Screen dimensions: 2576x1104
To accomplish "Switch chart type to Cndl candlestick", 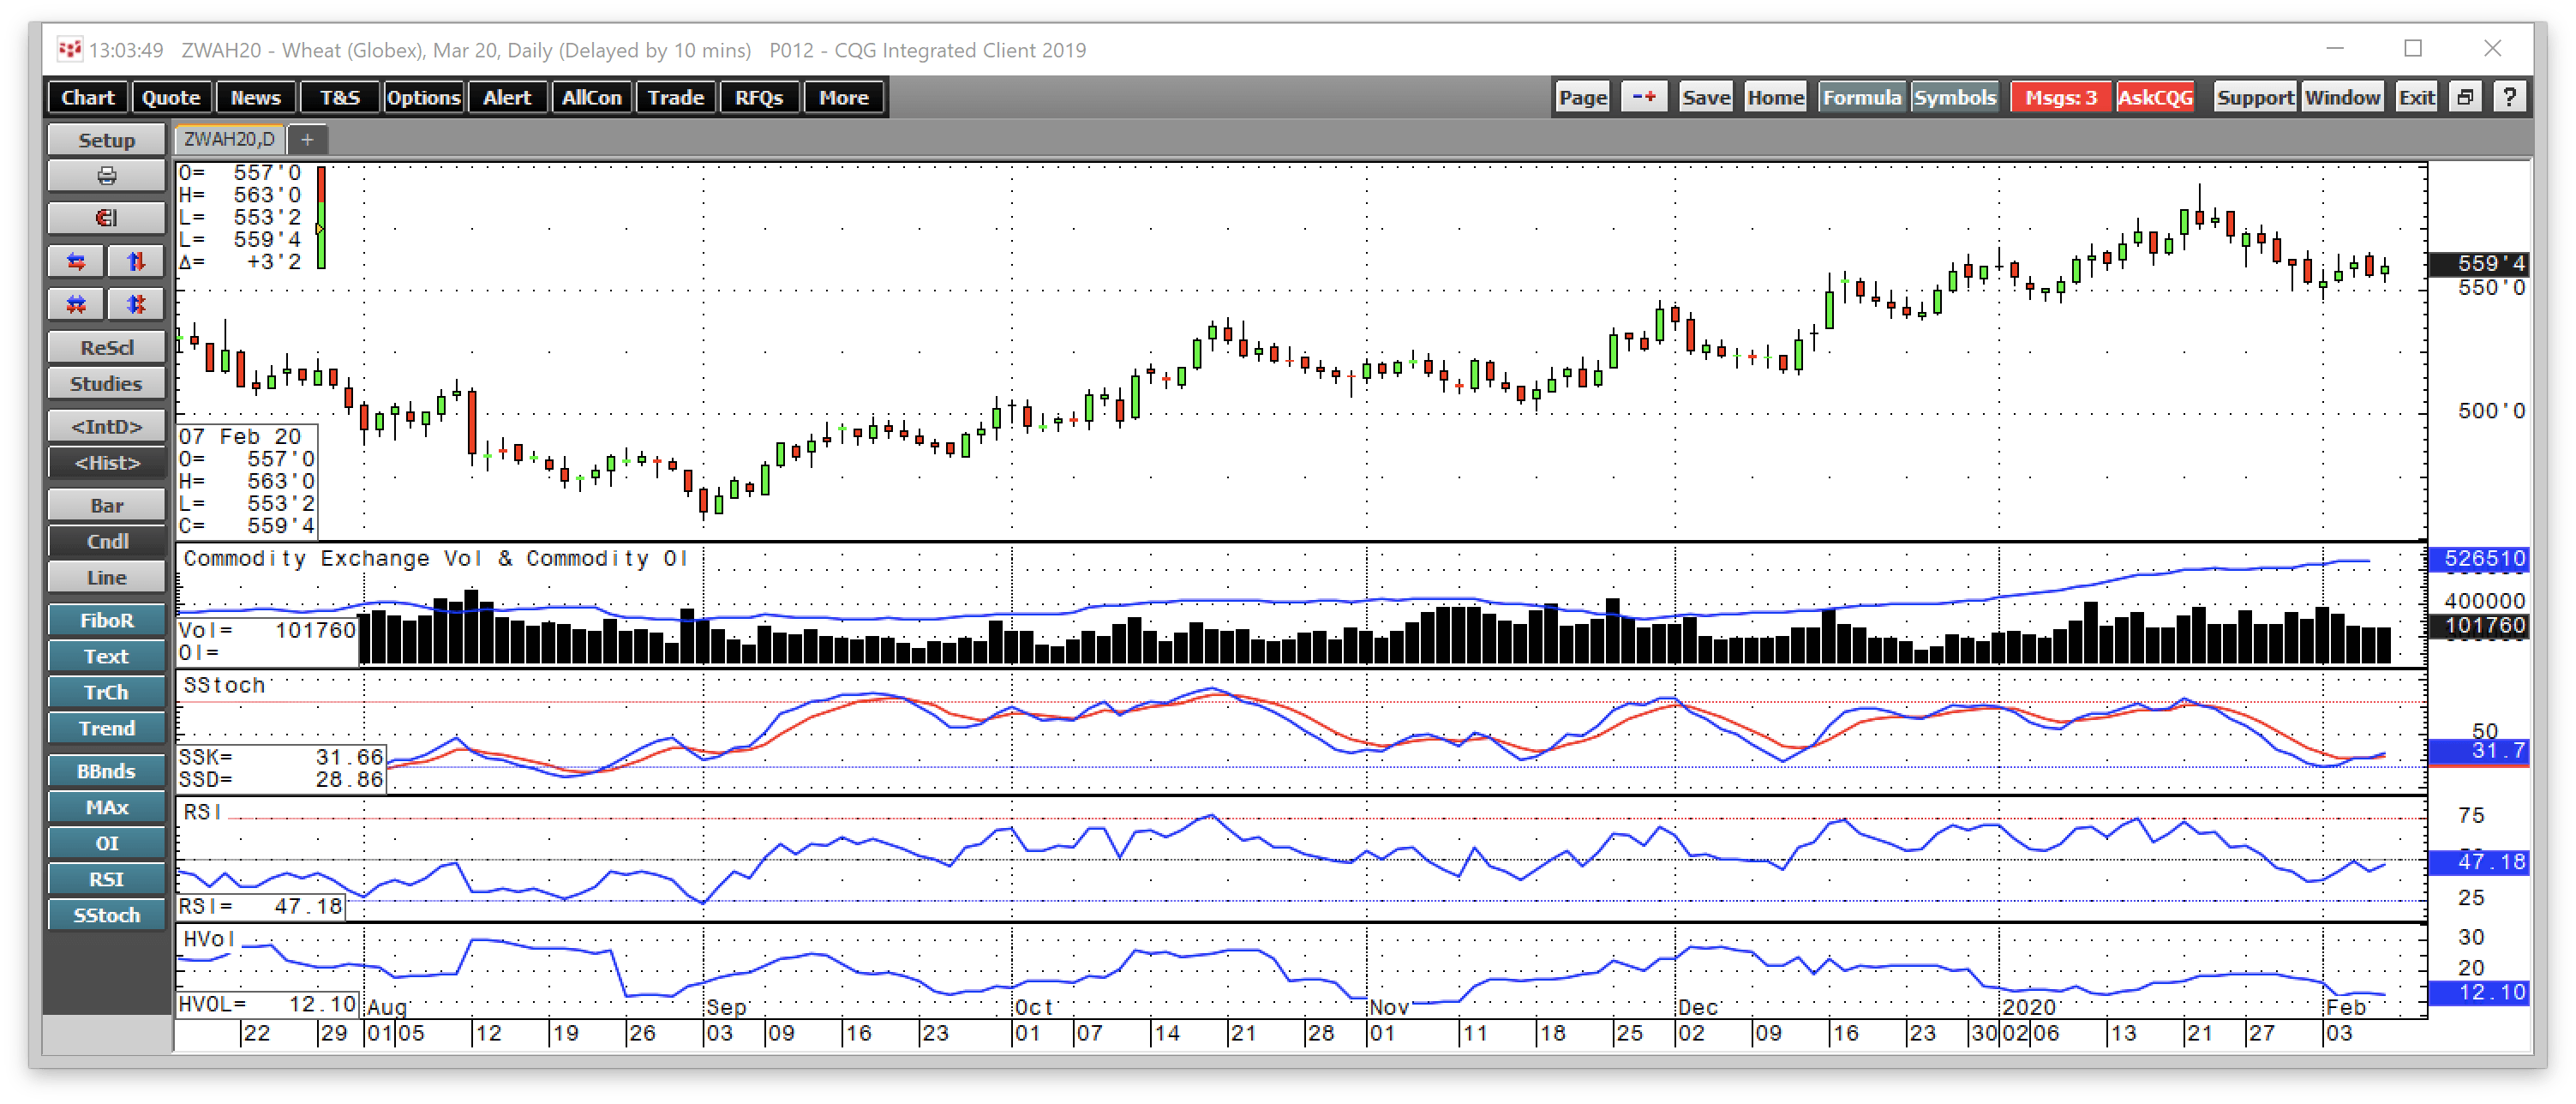I will coord(106,542).
